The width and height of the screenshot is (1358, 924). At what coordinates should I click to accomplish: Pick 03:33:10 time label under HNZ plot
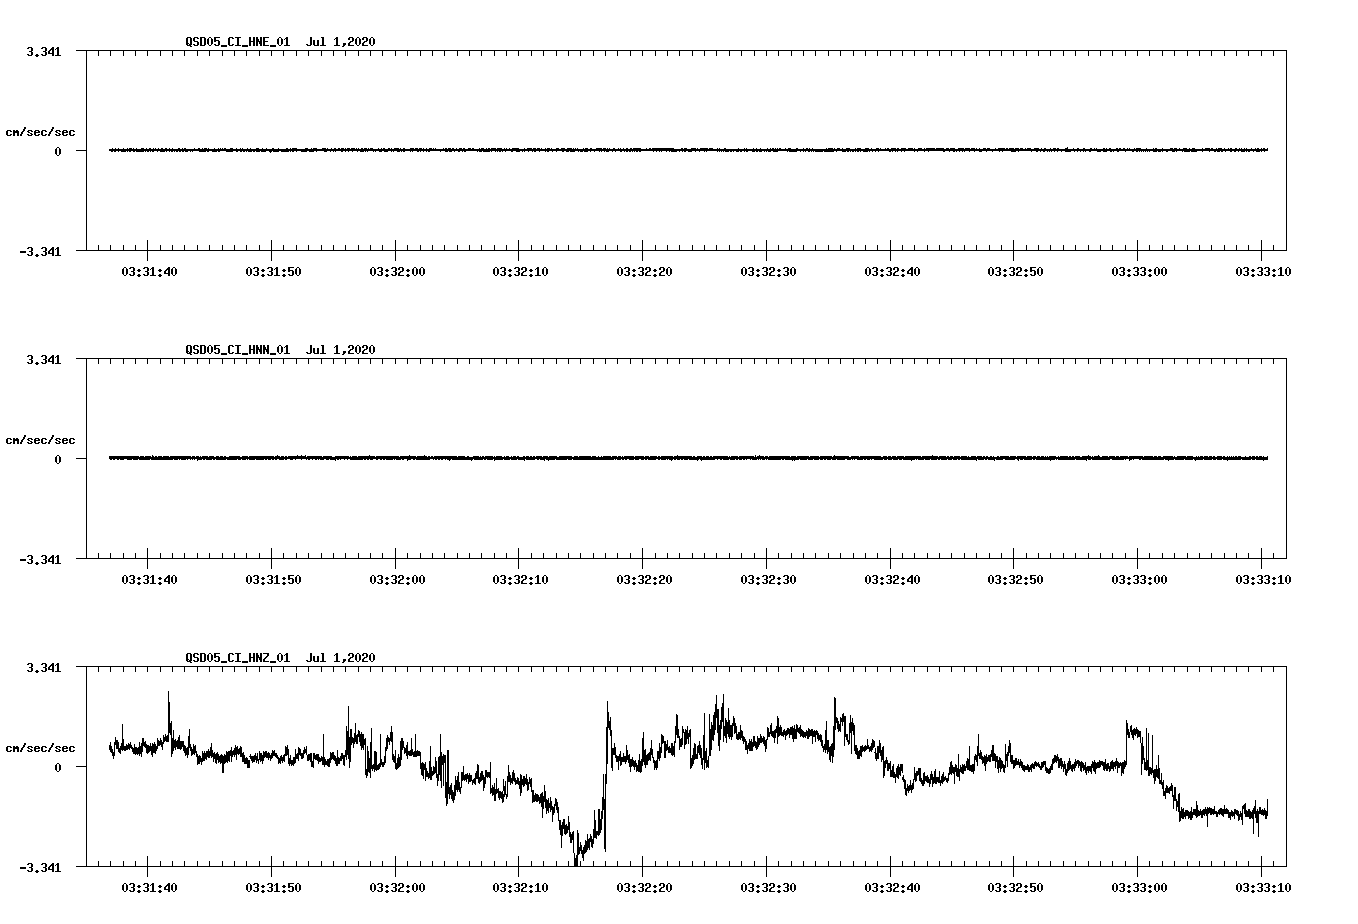click(1263, 887)
